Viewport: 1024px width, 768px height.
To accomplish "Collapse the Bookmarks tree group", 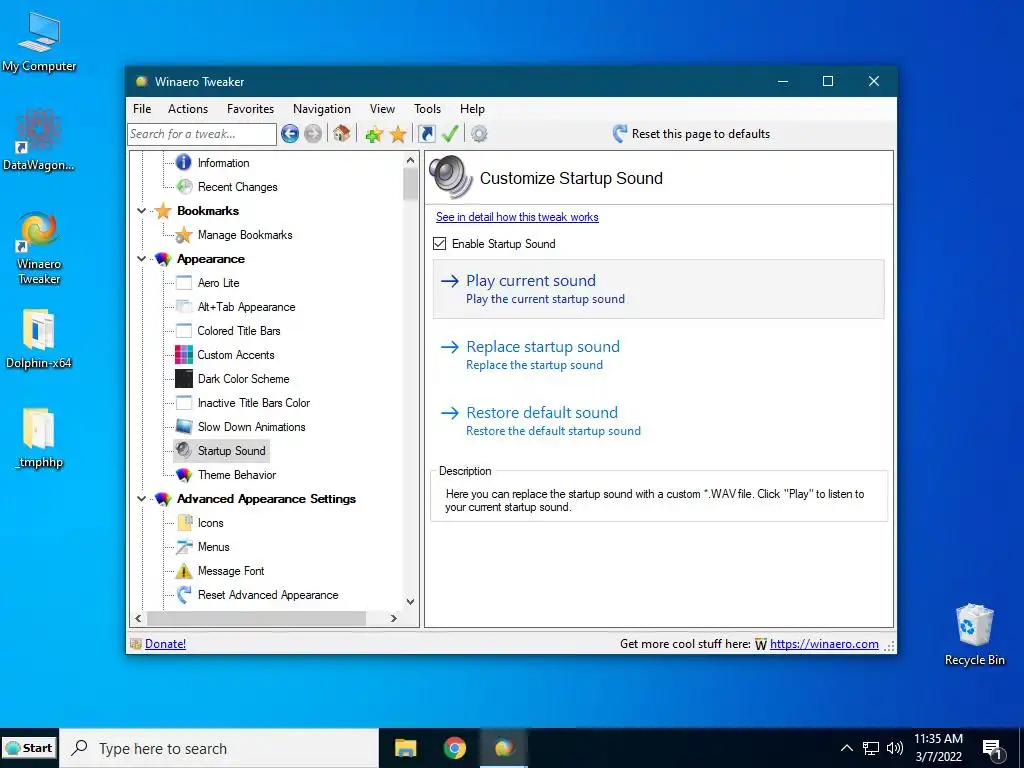I will pos(141,211).
